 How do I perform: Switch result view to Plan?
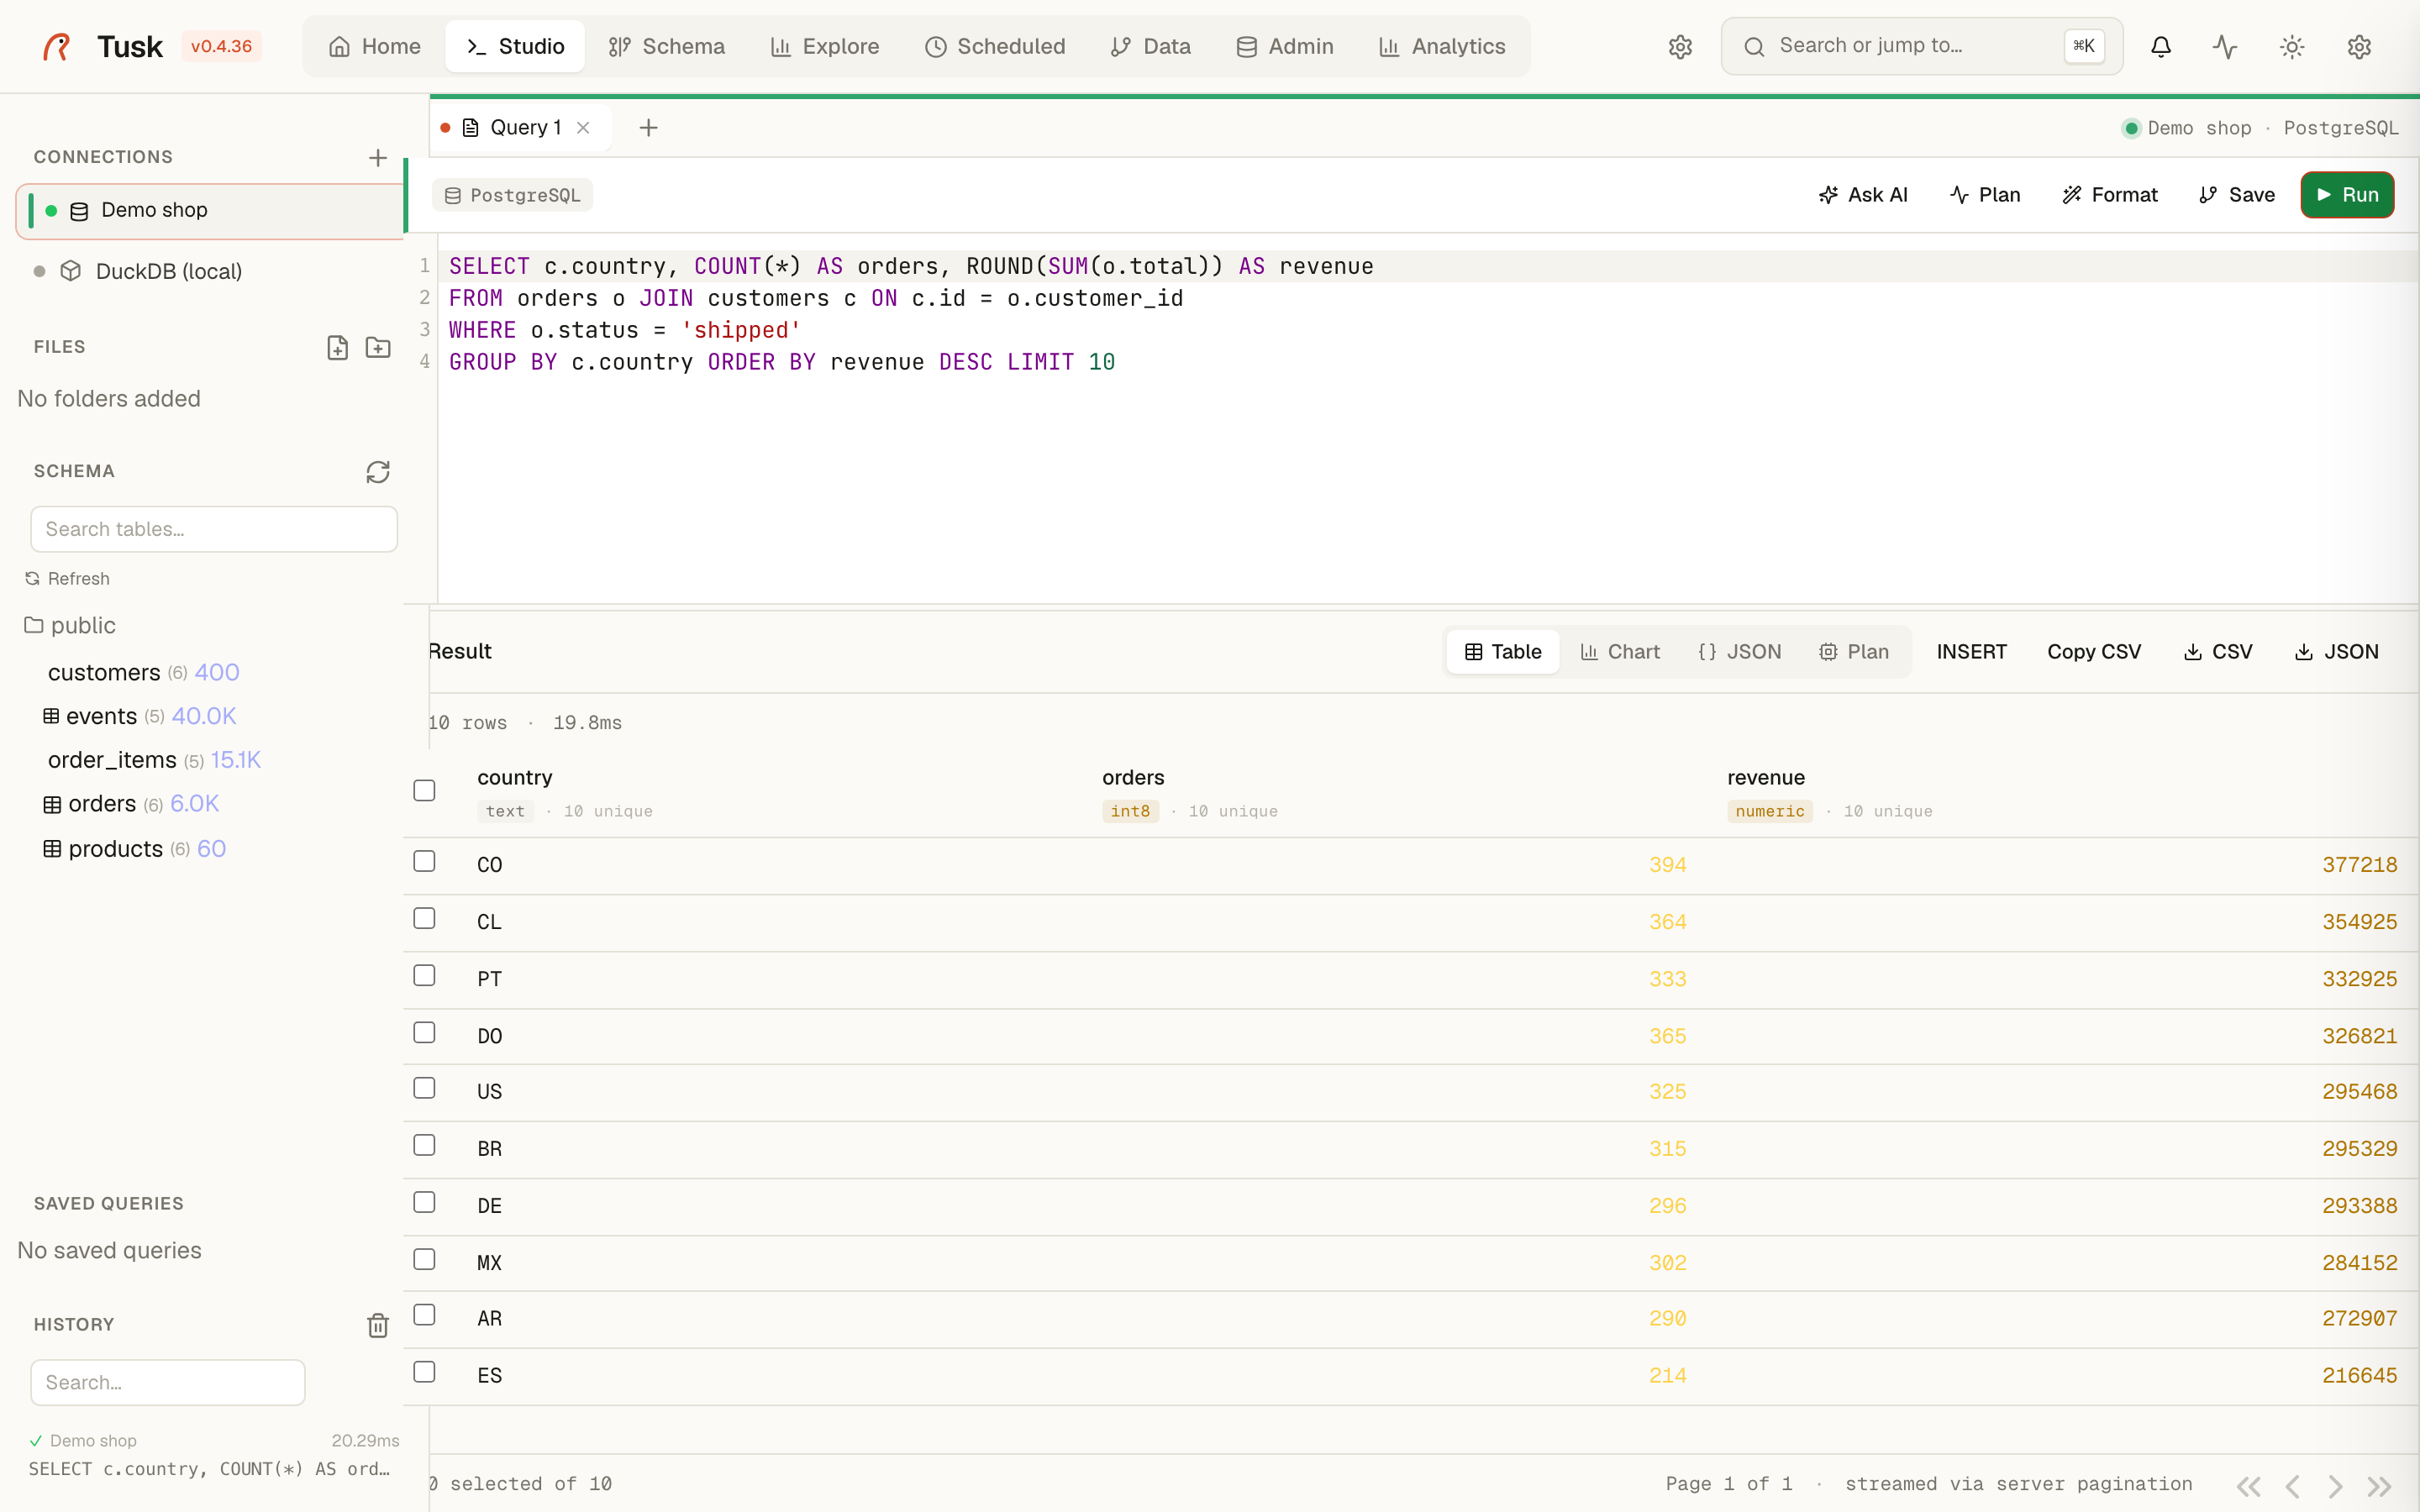pyautogui.click(x=1854, y=652)
